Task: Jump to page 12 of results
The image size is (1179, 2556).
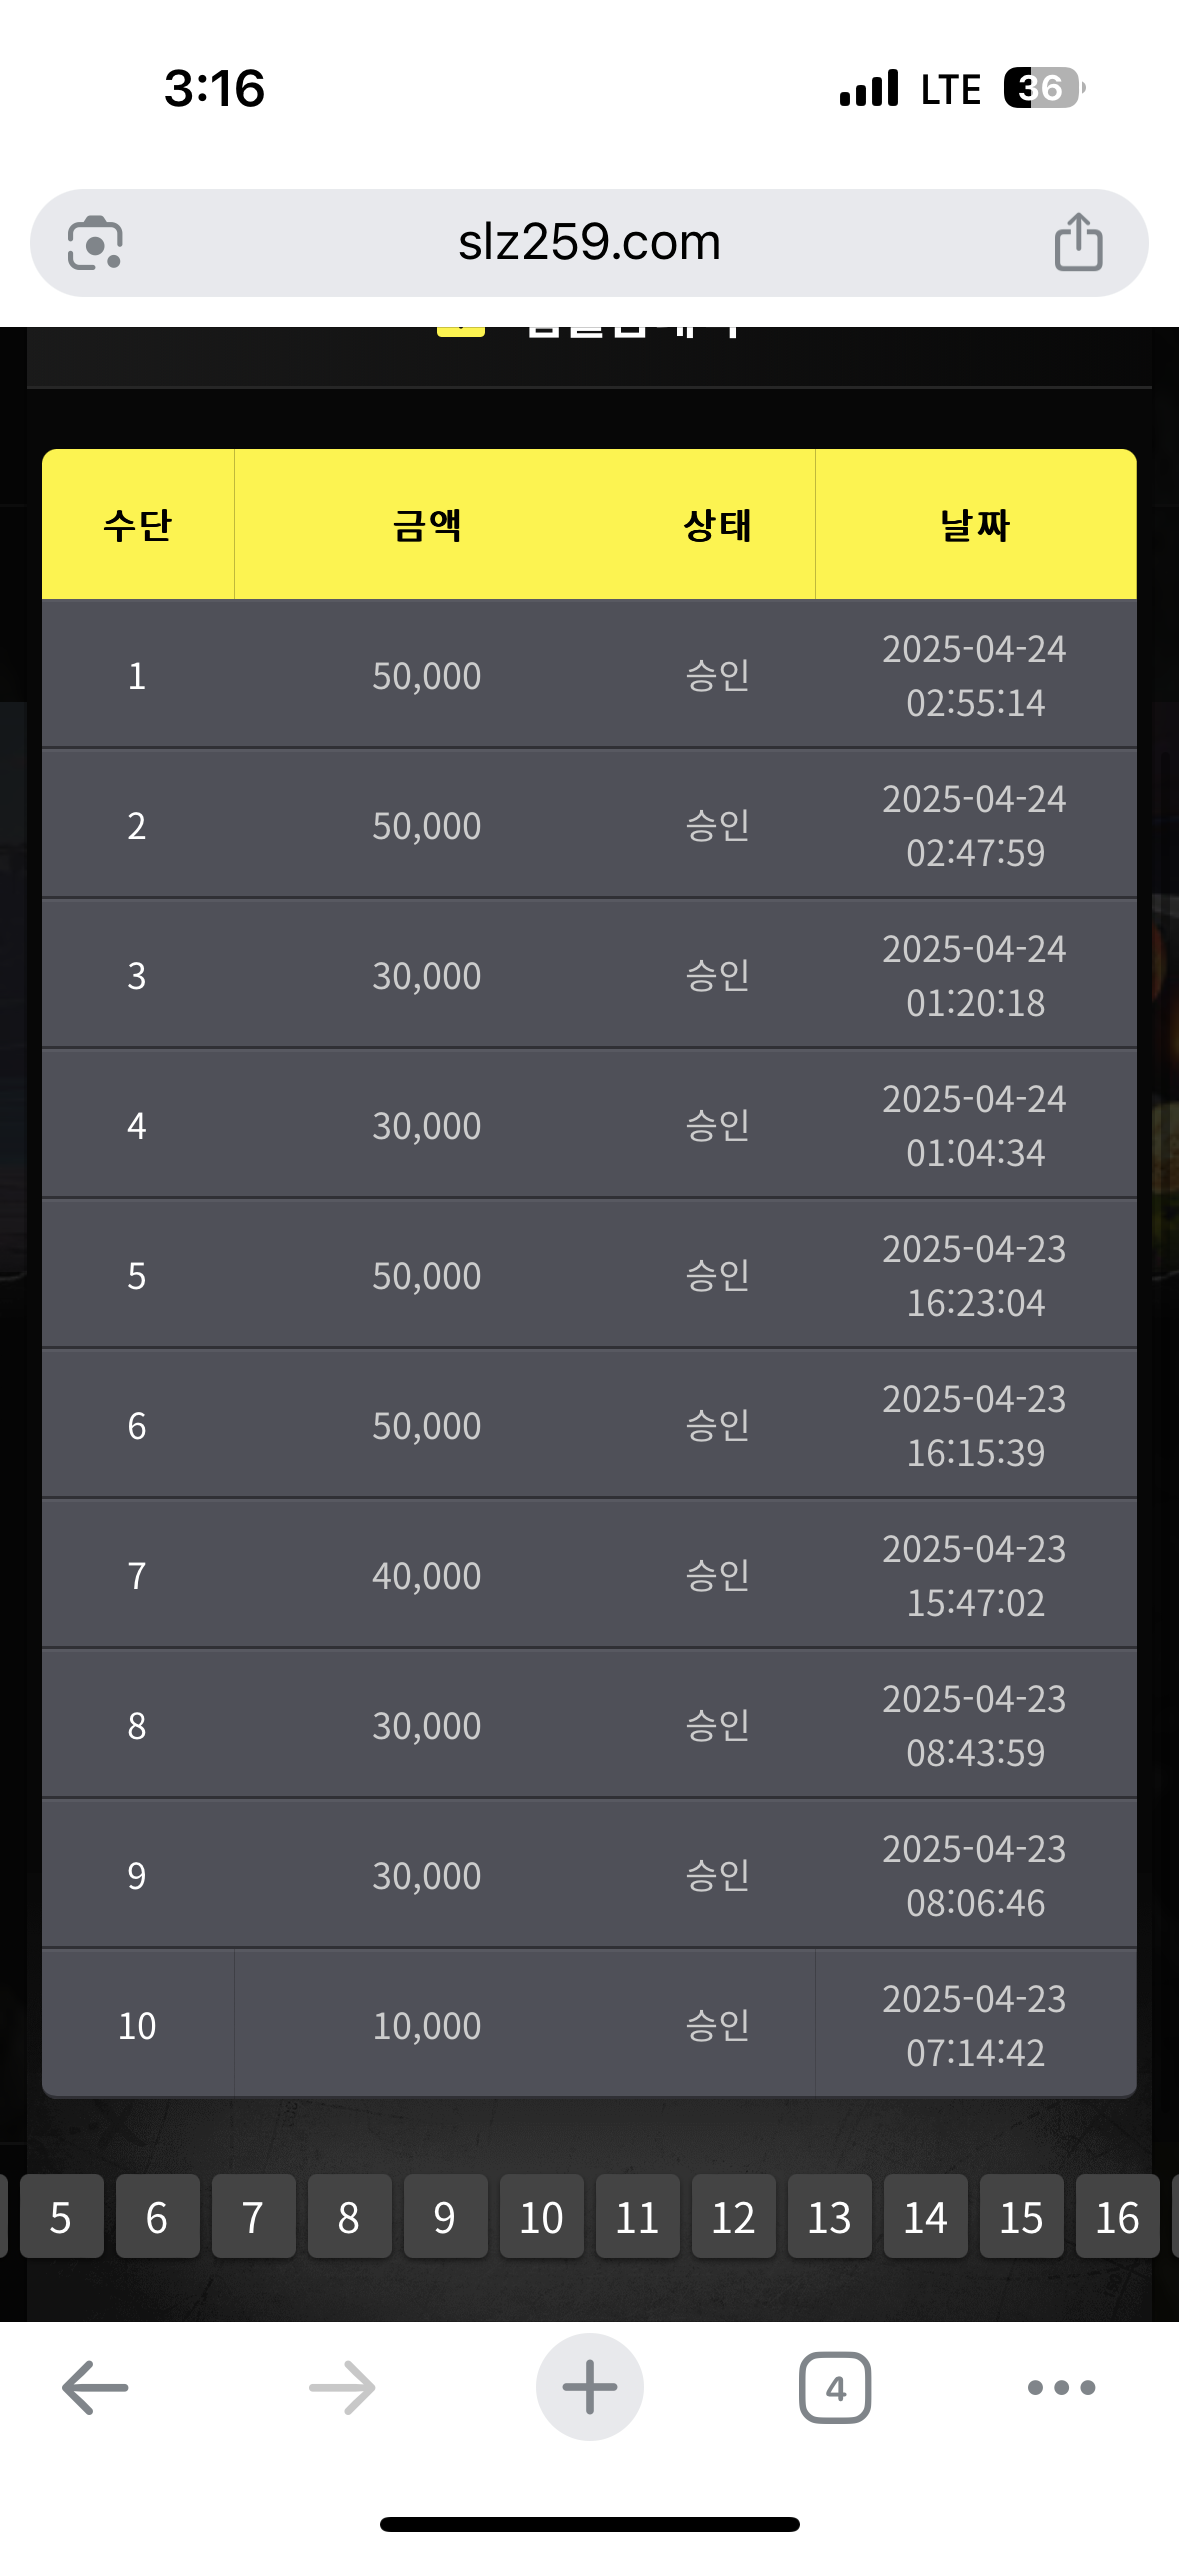Action: pos(733,2217)
